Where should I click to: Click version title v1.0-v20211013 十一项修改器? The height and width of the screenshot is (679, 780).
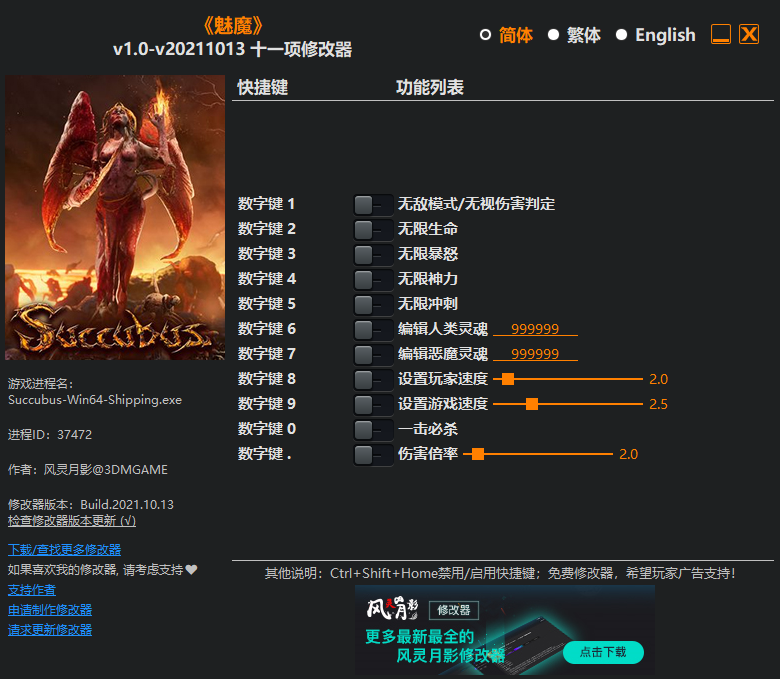(233, 49)
